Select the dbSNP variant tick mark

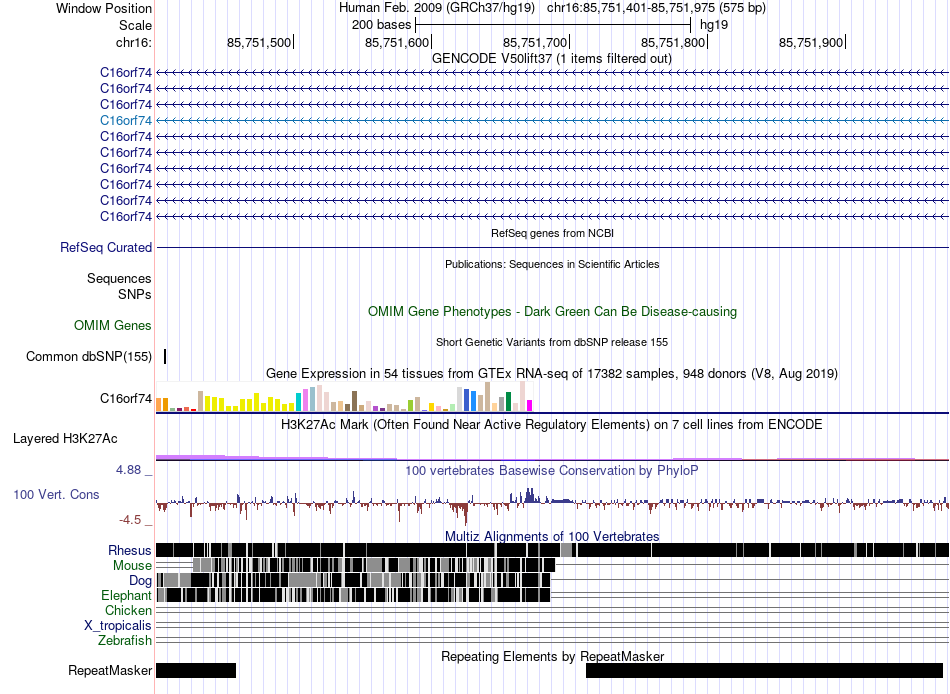pyautogui.click(x=165, y=356)
